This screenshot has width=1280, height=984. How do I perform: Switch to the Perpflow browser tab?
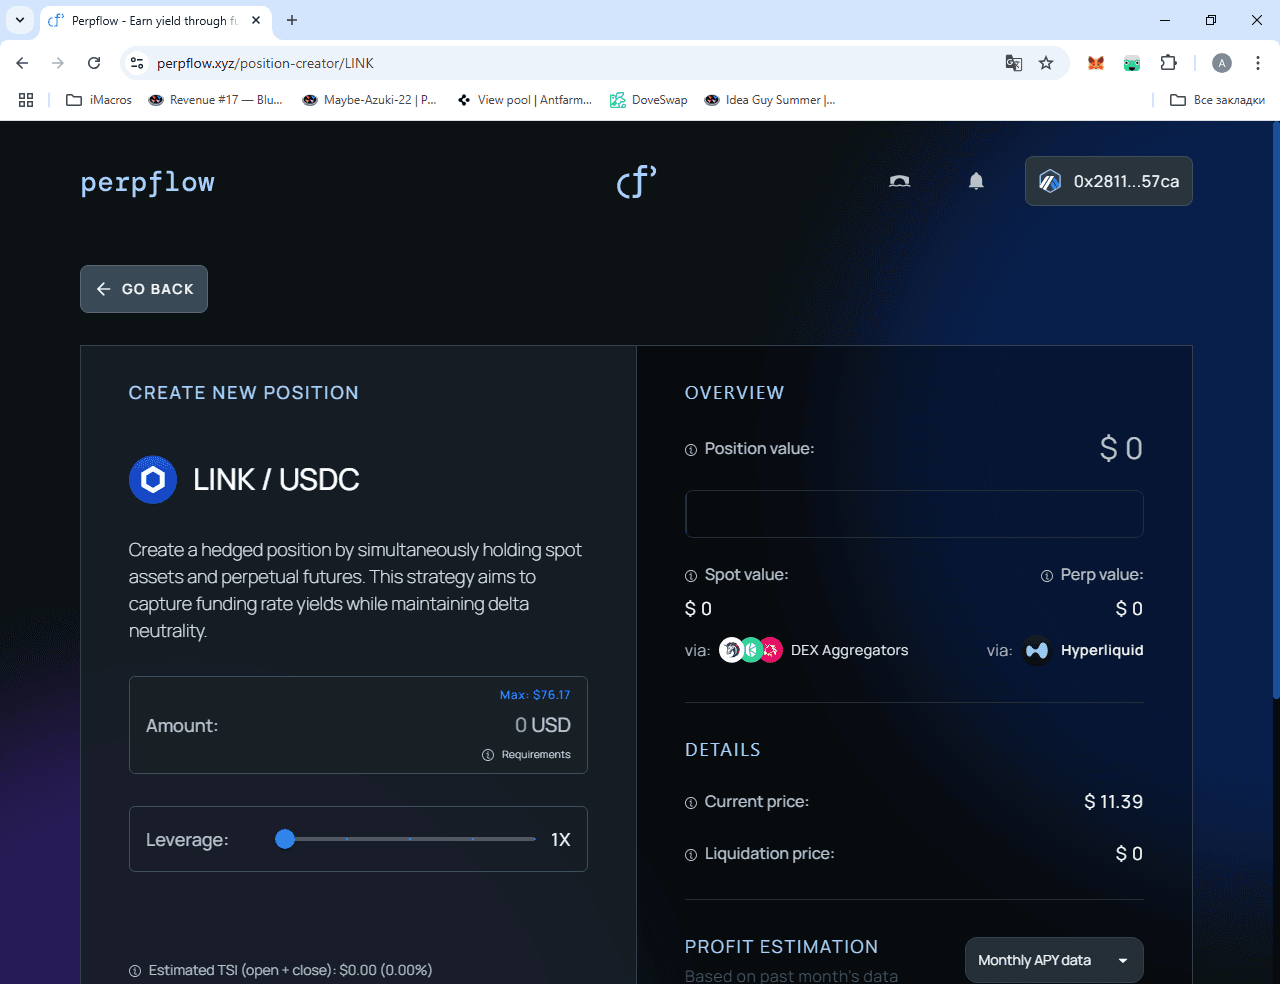pyautogui.click(x=157, y=20)
